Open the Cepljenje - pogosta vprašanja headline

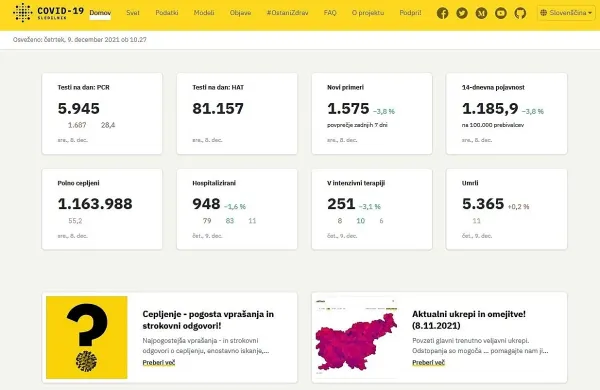coord(208,320)
